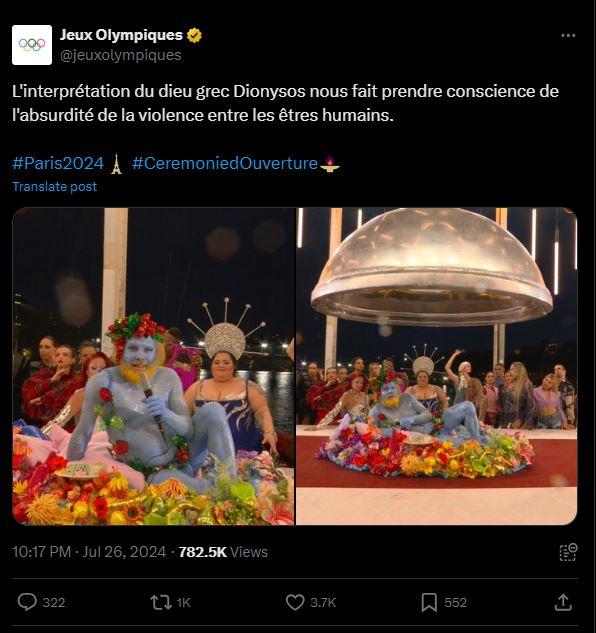The image size is (596, 633).
Task: Bookmark the post with the bookmark icon
Action: [429, 602]
